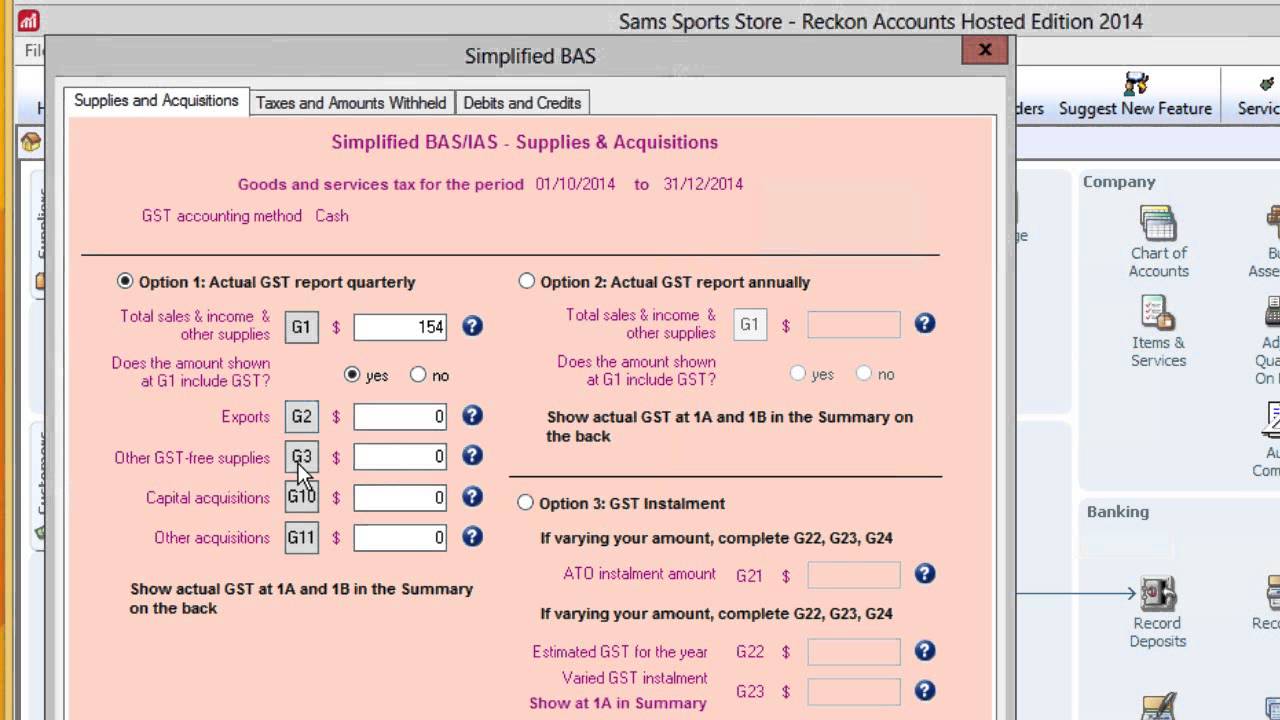The height and width of the screenshot is (720, 1280).
Task: Click the G2 Exports button
Action: [301, 416]
